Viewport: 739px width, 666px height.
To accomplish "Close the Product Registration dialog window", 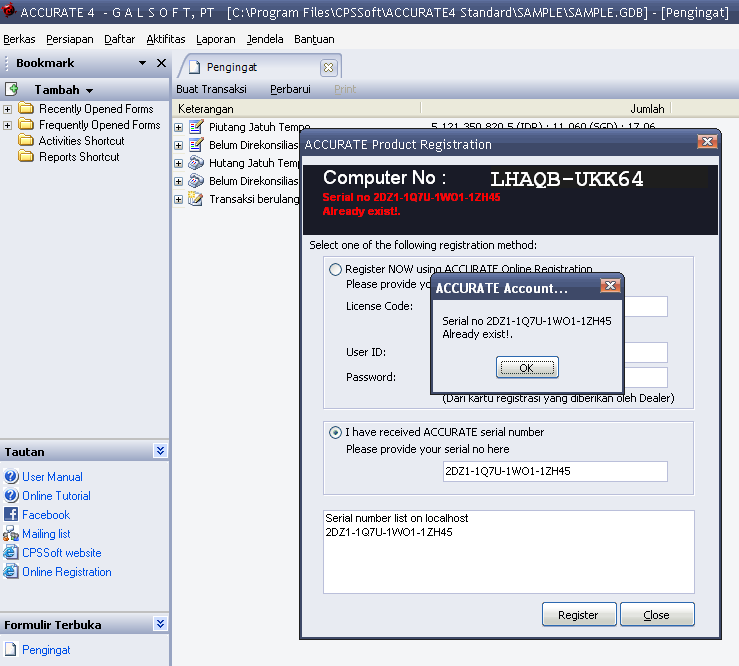I will click(x=707, y=142).
